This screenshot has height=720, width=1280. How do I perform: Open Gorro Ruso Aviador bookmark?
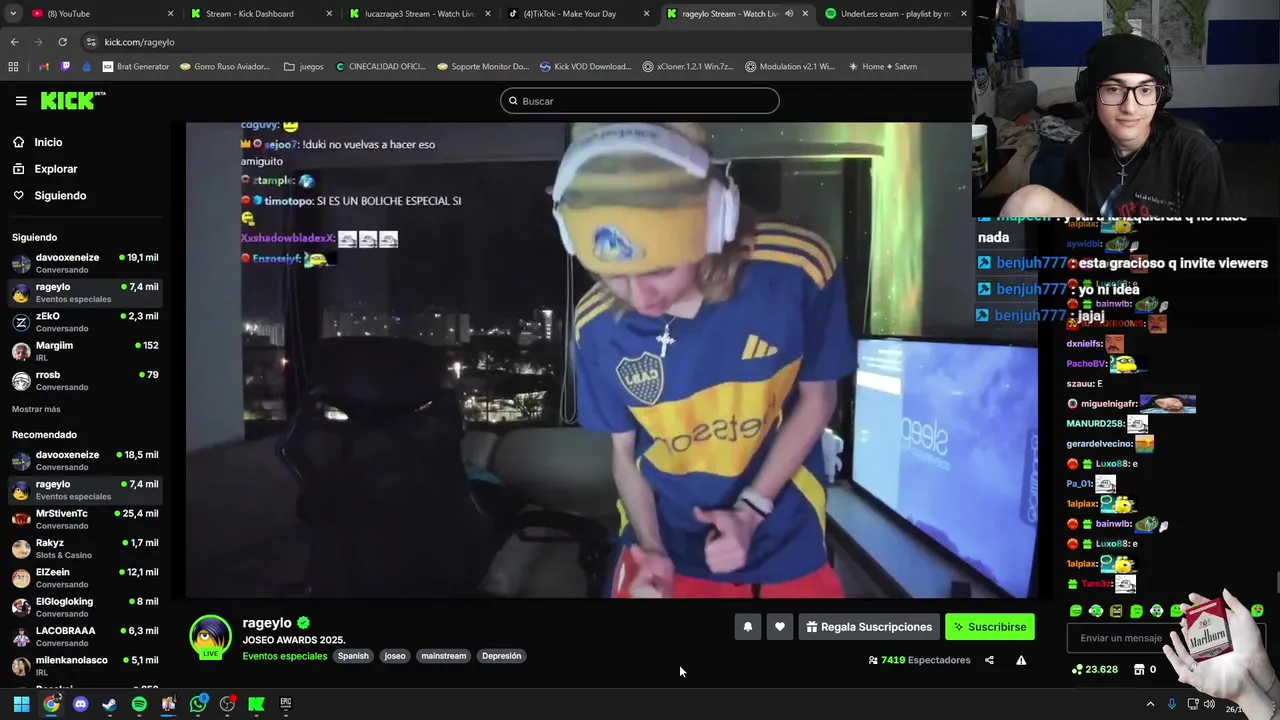224,67
